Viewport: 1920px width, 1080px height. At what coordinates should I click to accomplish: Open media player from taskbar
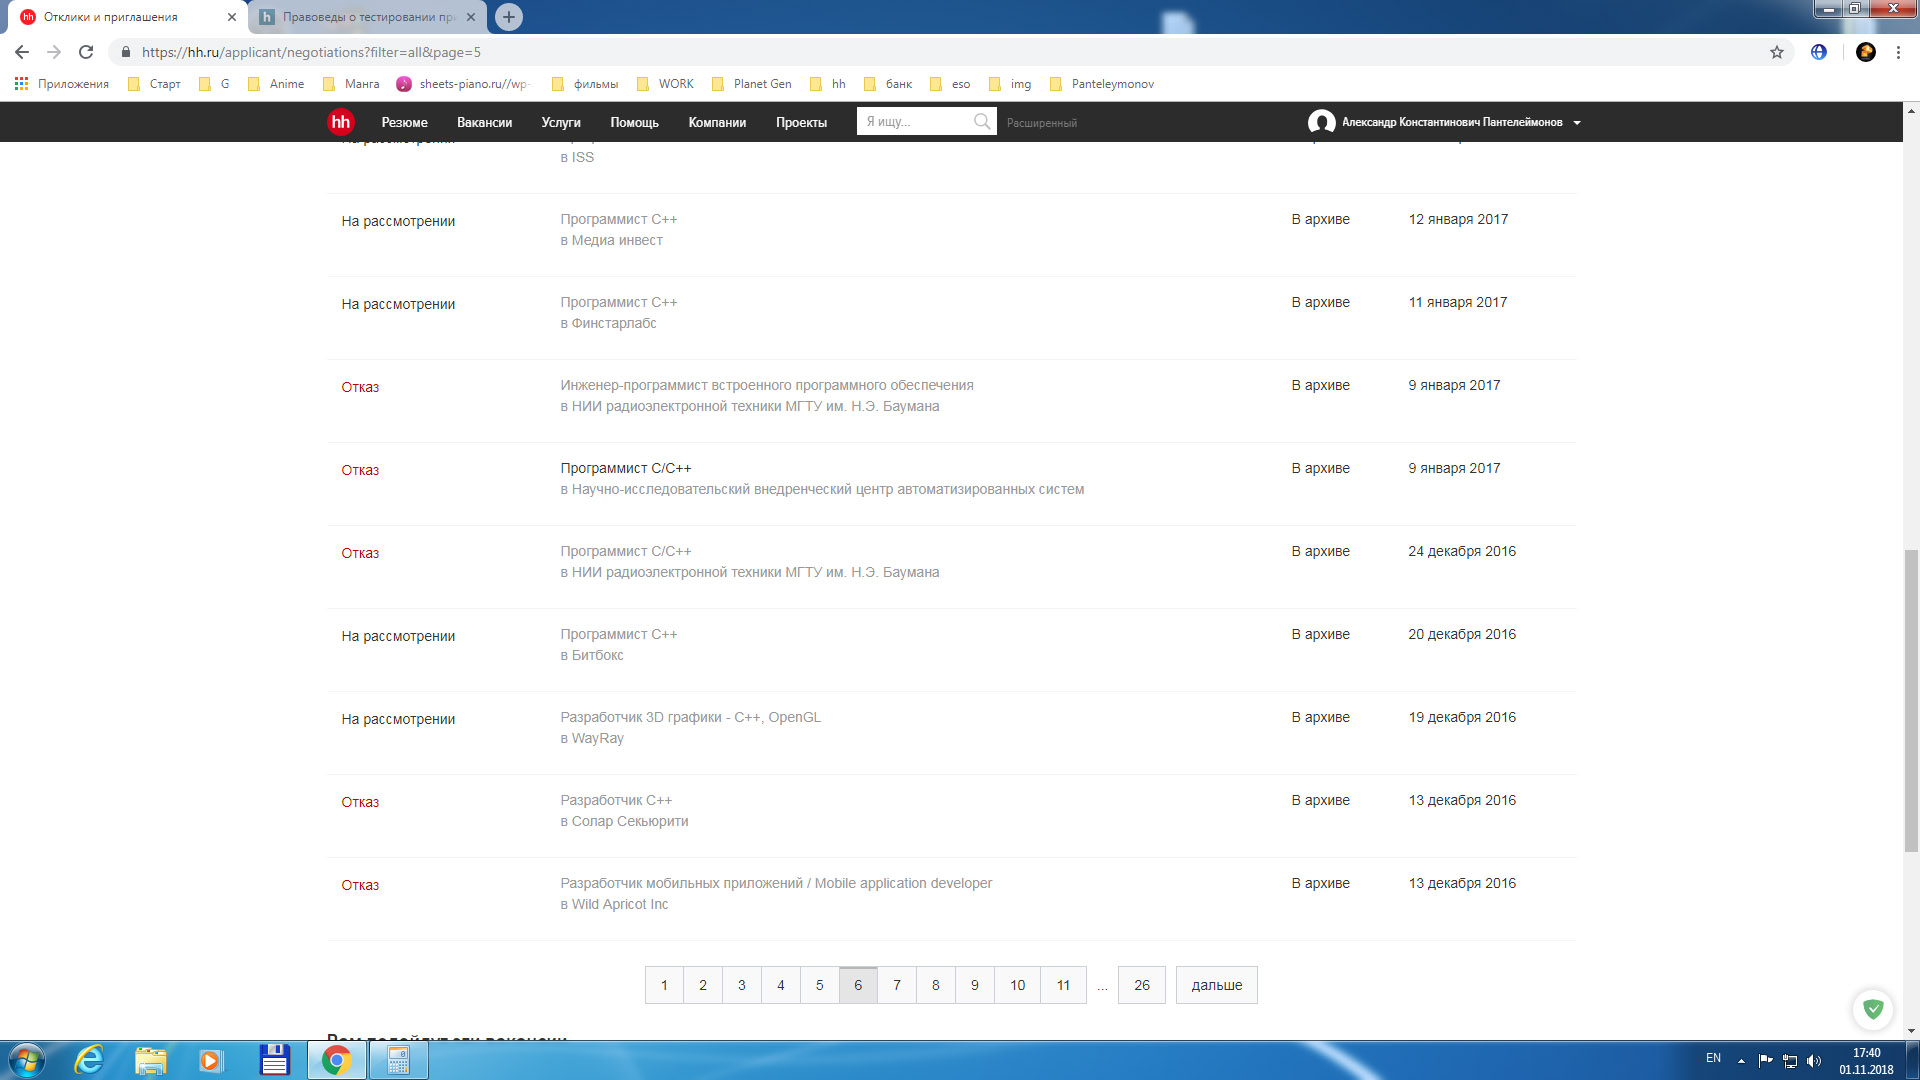211,1060
